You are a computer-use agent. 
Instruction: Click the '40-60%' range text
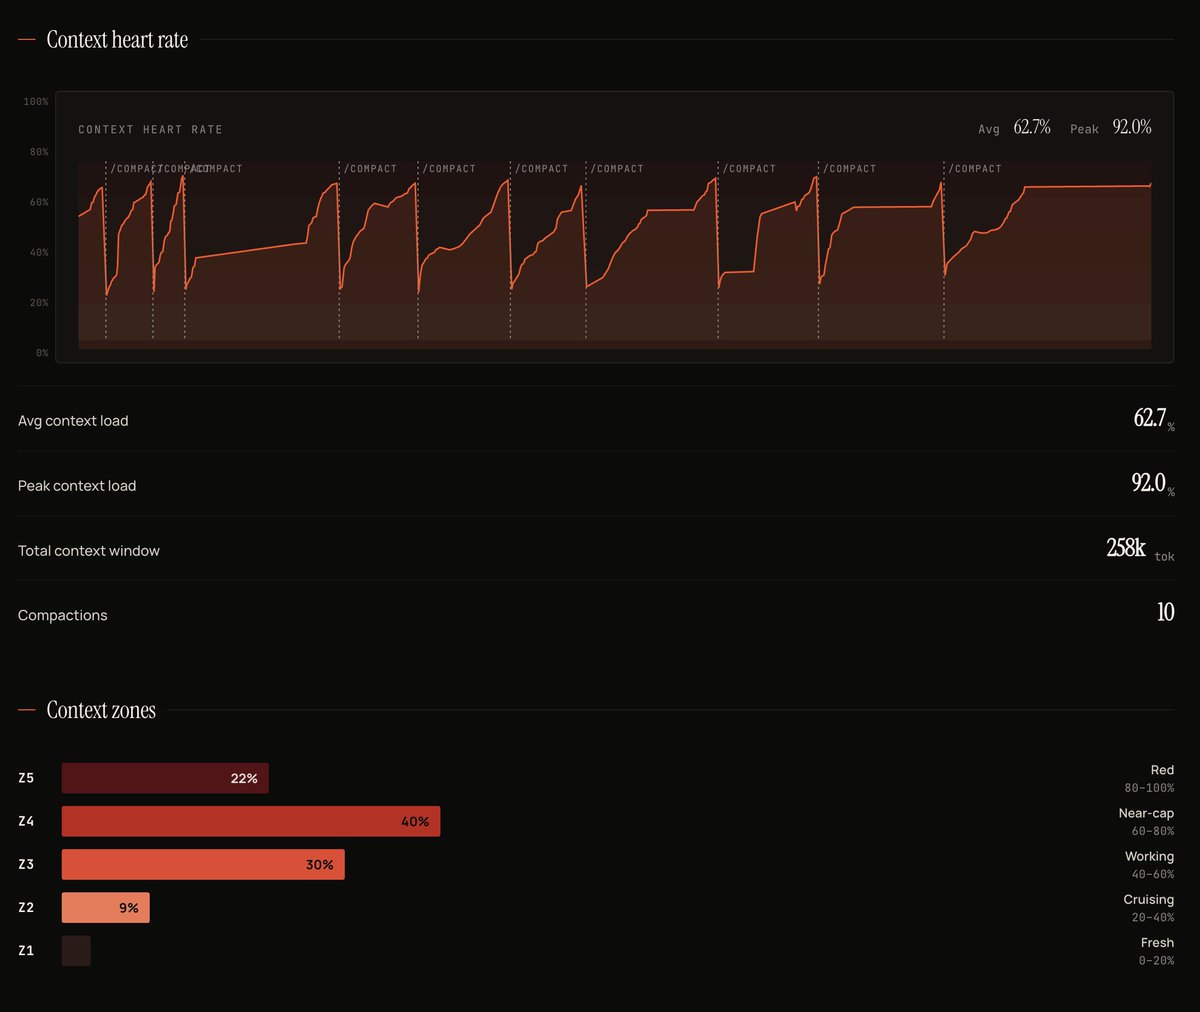[x=1153, y=874]
